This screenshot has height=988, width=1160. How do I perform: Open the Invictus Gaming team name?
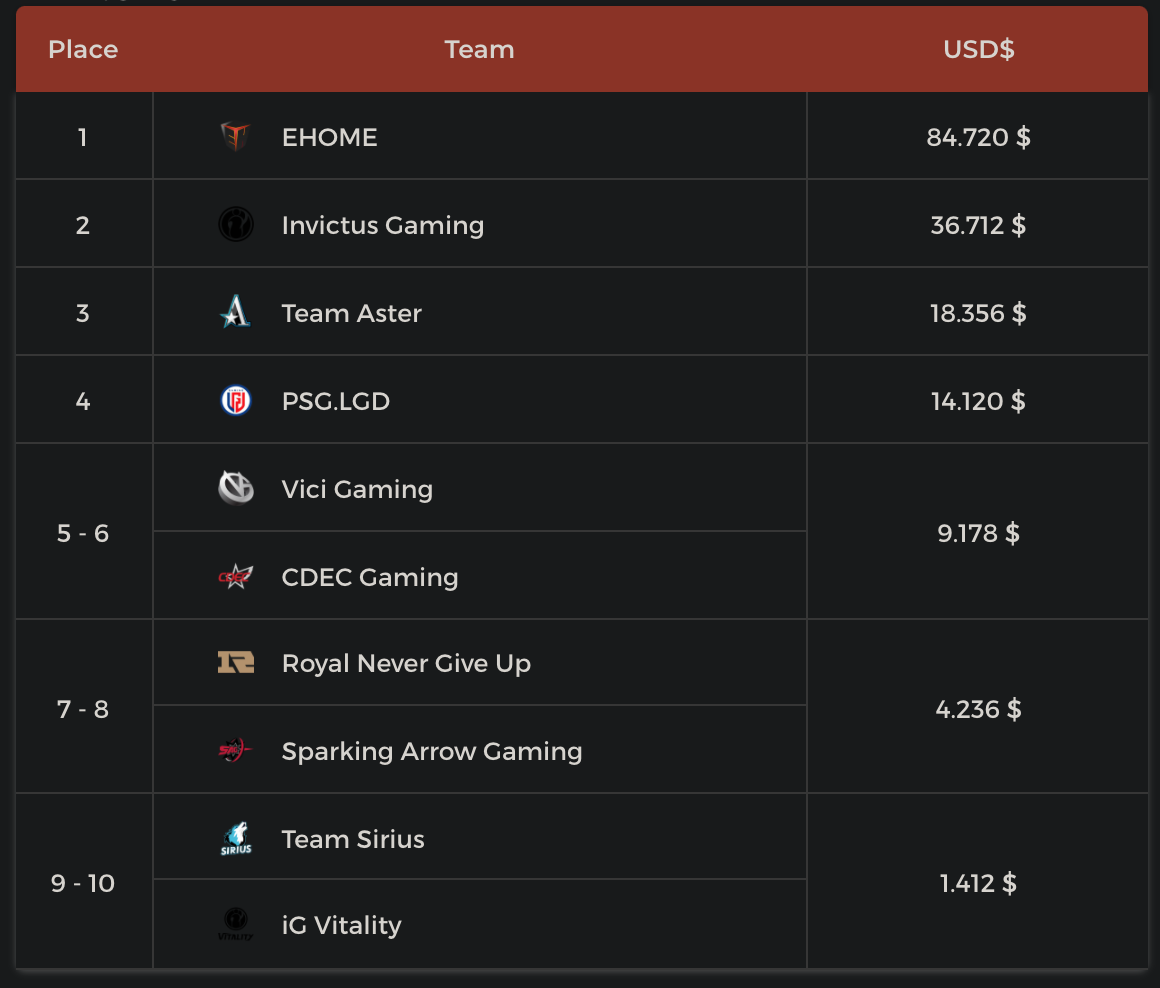click(x=383, y=225)
